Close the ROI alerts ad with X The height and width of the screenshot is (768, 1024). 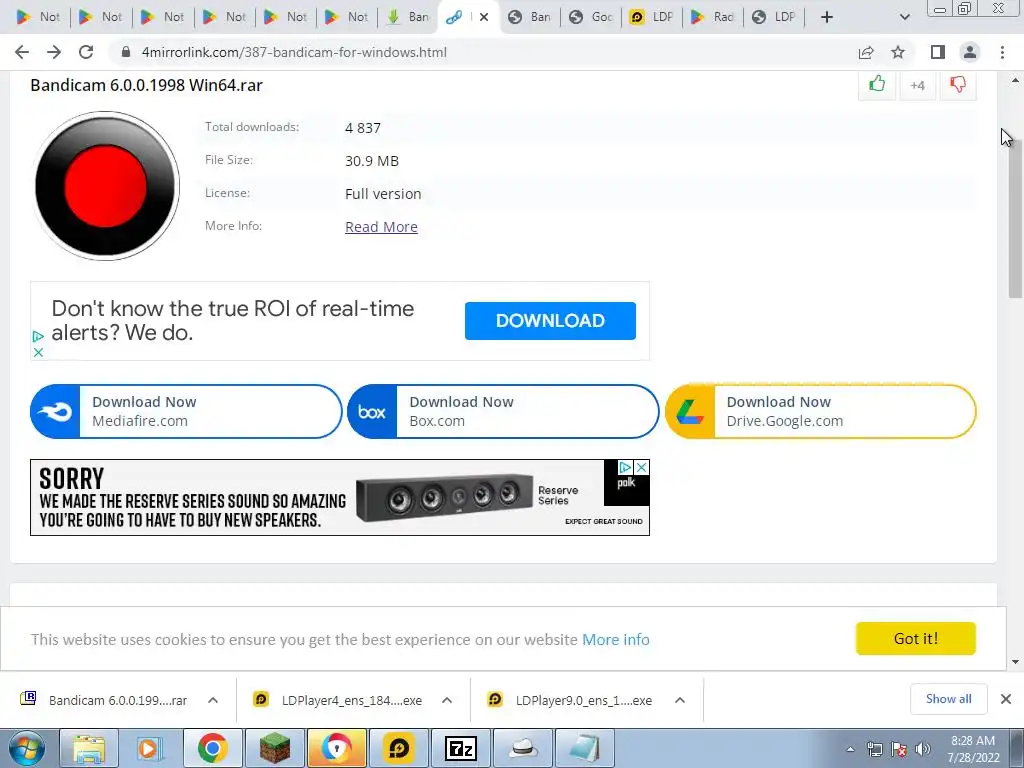click(38, 352)
